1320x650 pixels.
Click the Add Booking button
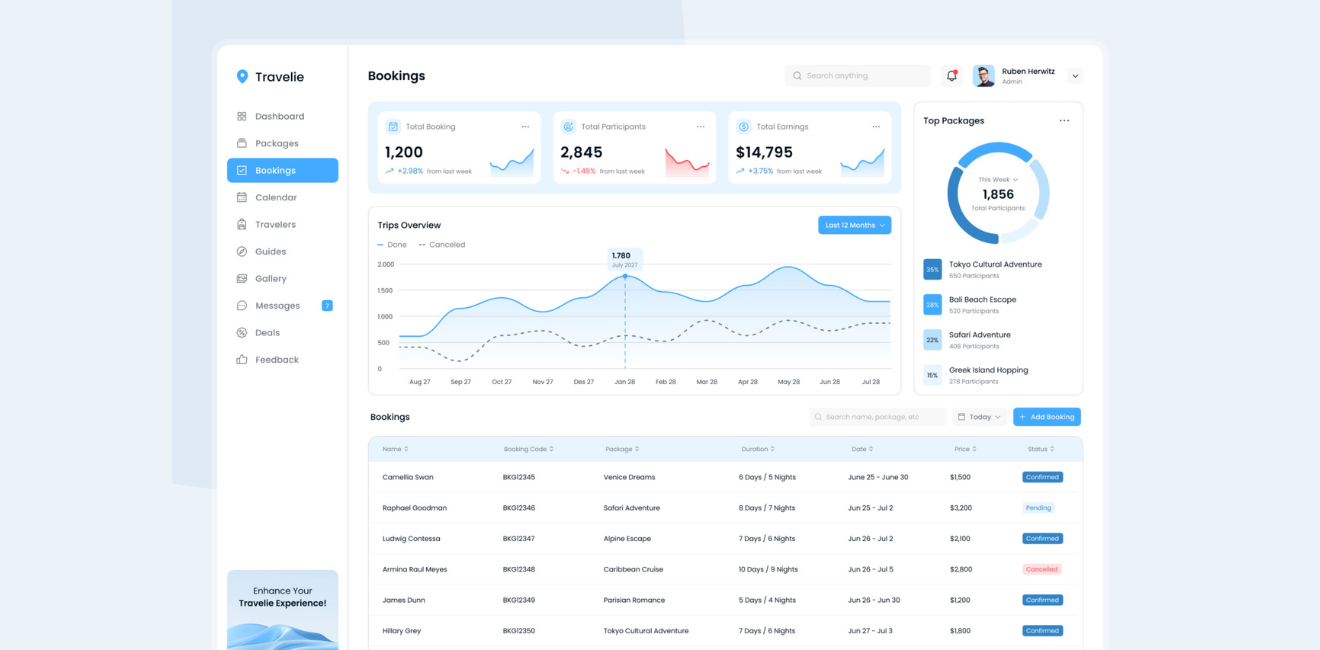pos(1046,416)
